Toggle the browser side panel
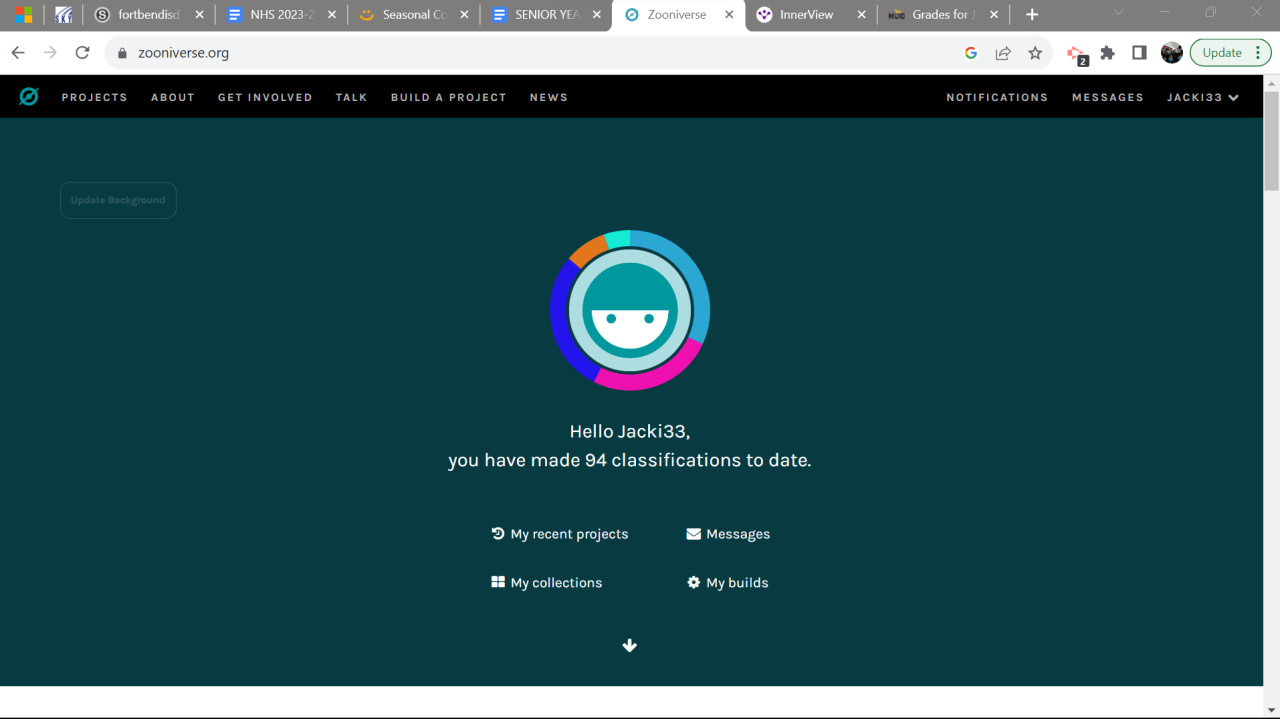This screenshot has height=719, width=1280. coord(1139,53)
